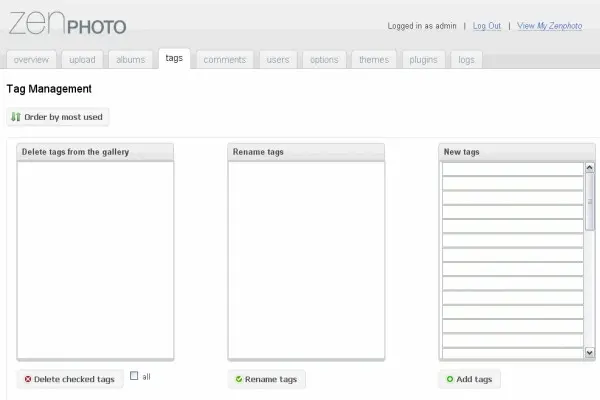
Task: Switch to the upload tab
Action: click(x=82, y=60)
